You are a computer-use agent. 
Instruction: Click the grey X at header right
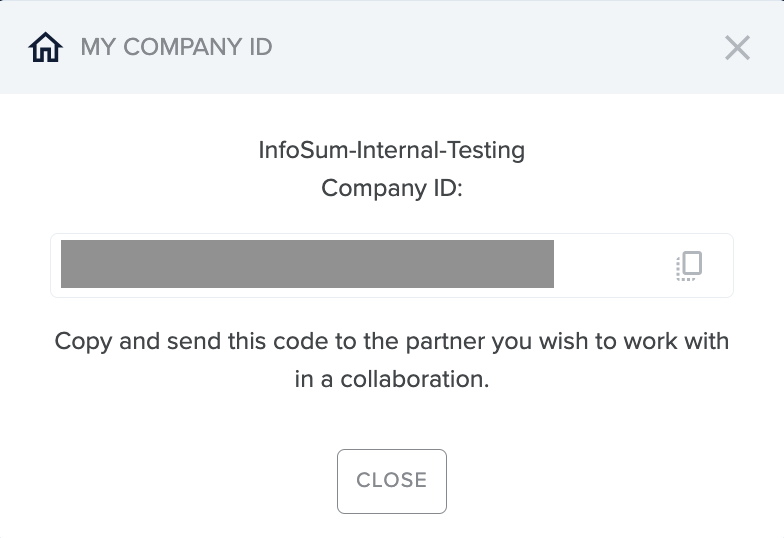point(738,48)
